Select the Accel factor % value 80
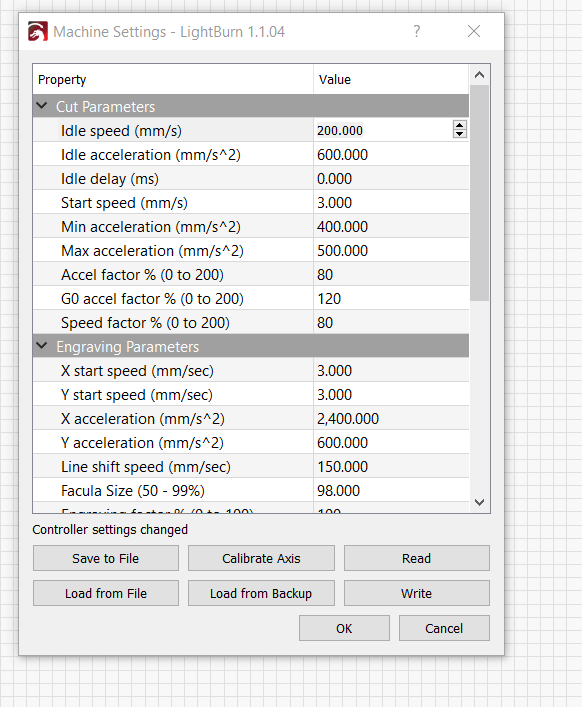Image resolution: width=582 pixels, height=707 pixels. [325, 275]
